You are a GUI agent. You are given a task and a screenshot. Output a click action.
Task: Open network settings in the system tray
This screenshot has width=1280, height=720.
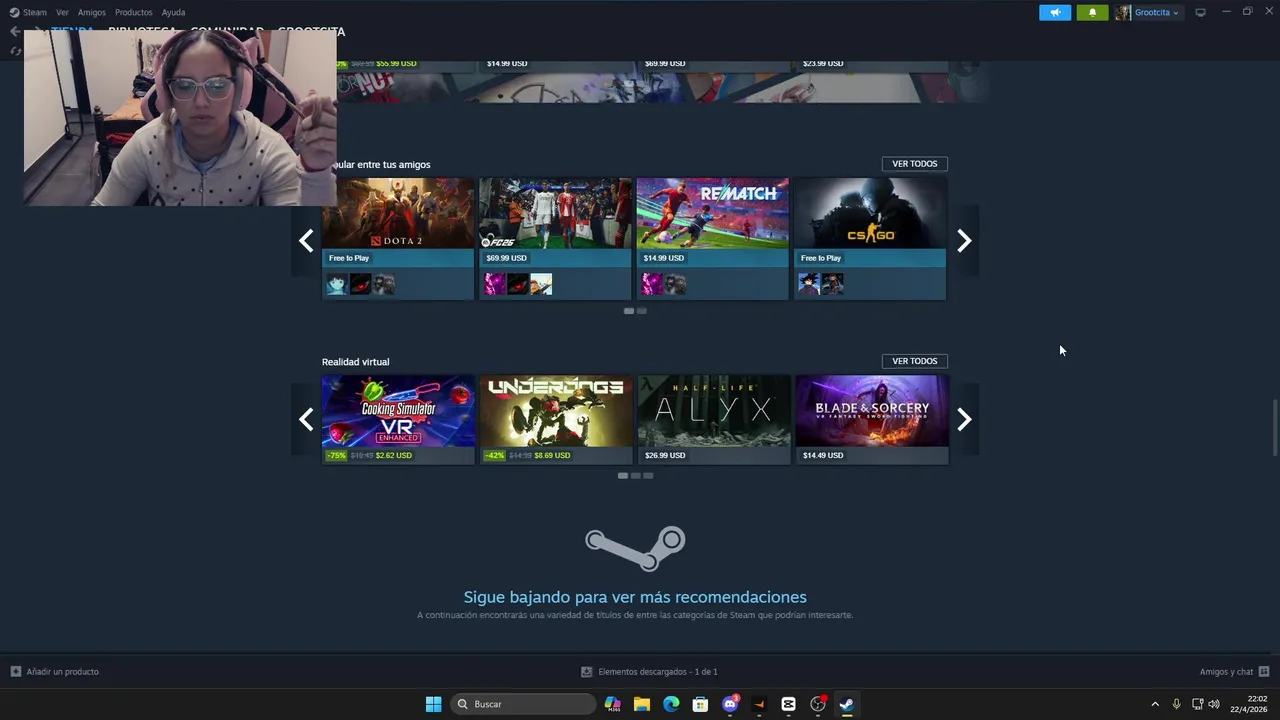tap(1197, 704)
